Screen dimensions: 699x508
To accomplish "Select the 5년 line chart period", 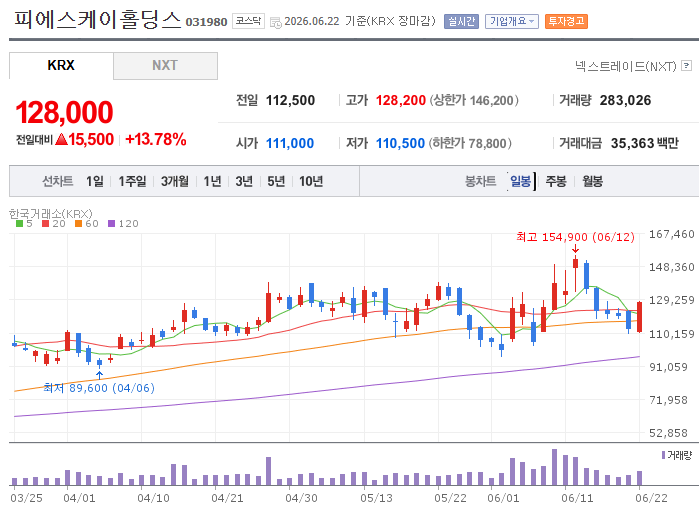I will [x=276, y=181].
